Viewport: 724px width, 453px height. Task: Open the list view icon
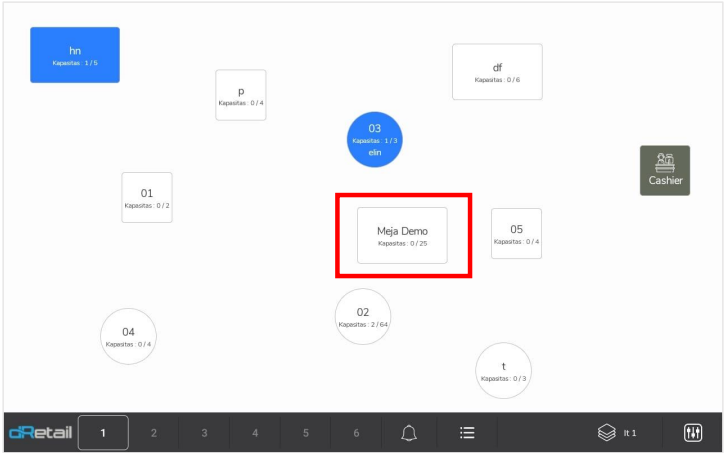click(x=467, y=433)
